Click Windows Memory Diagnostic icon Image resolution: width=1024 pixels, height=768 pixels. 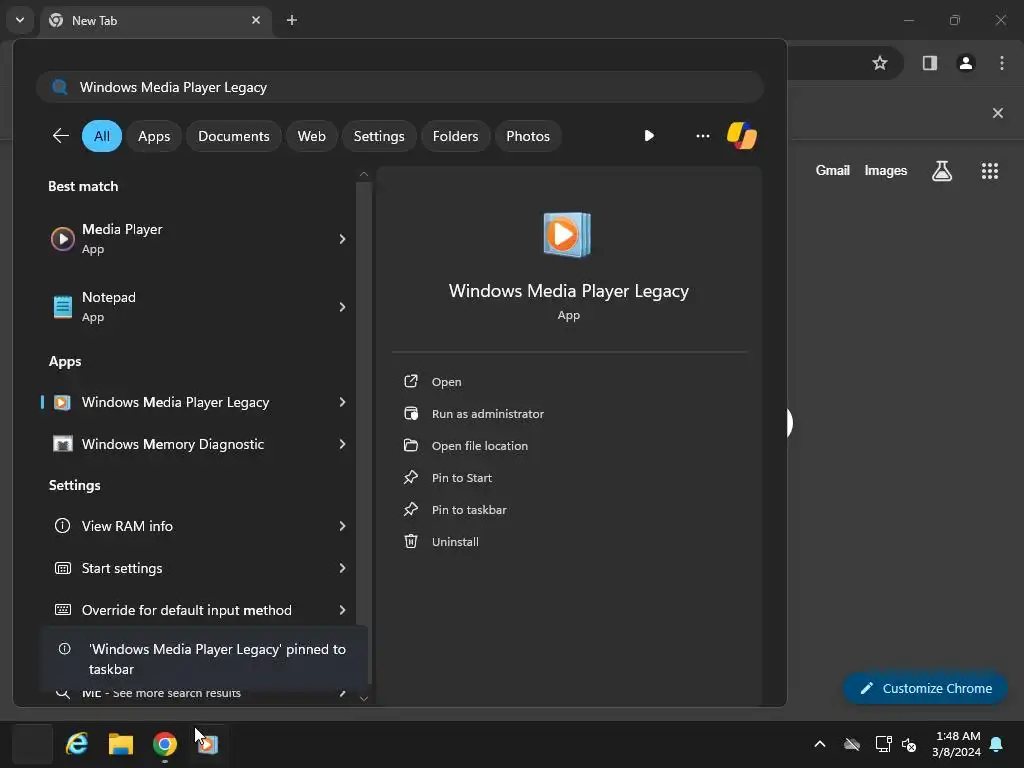(63, 444)
